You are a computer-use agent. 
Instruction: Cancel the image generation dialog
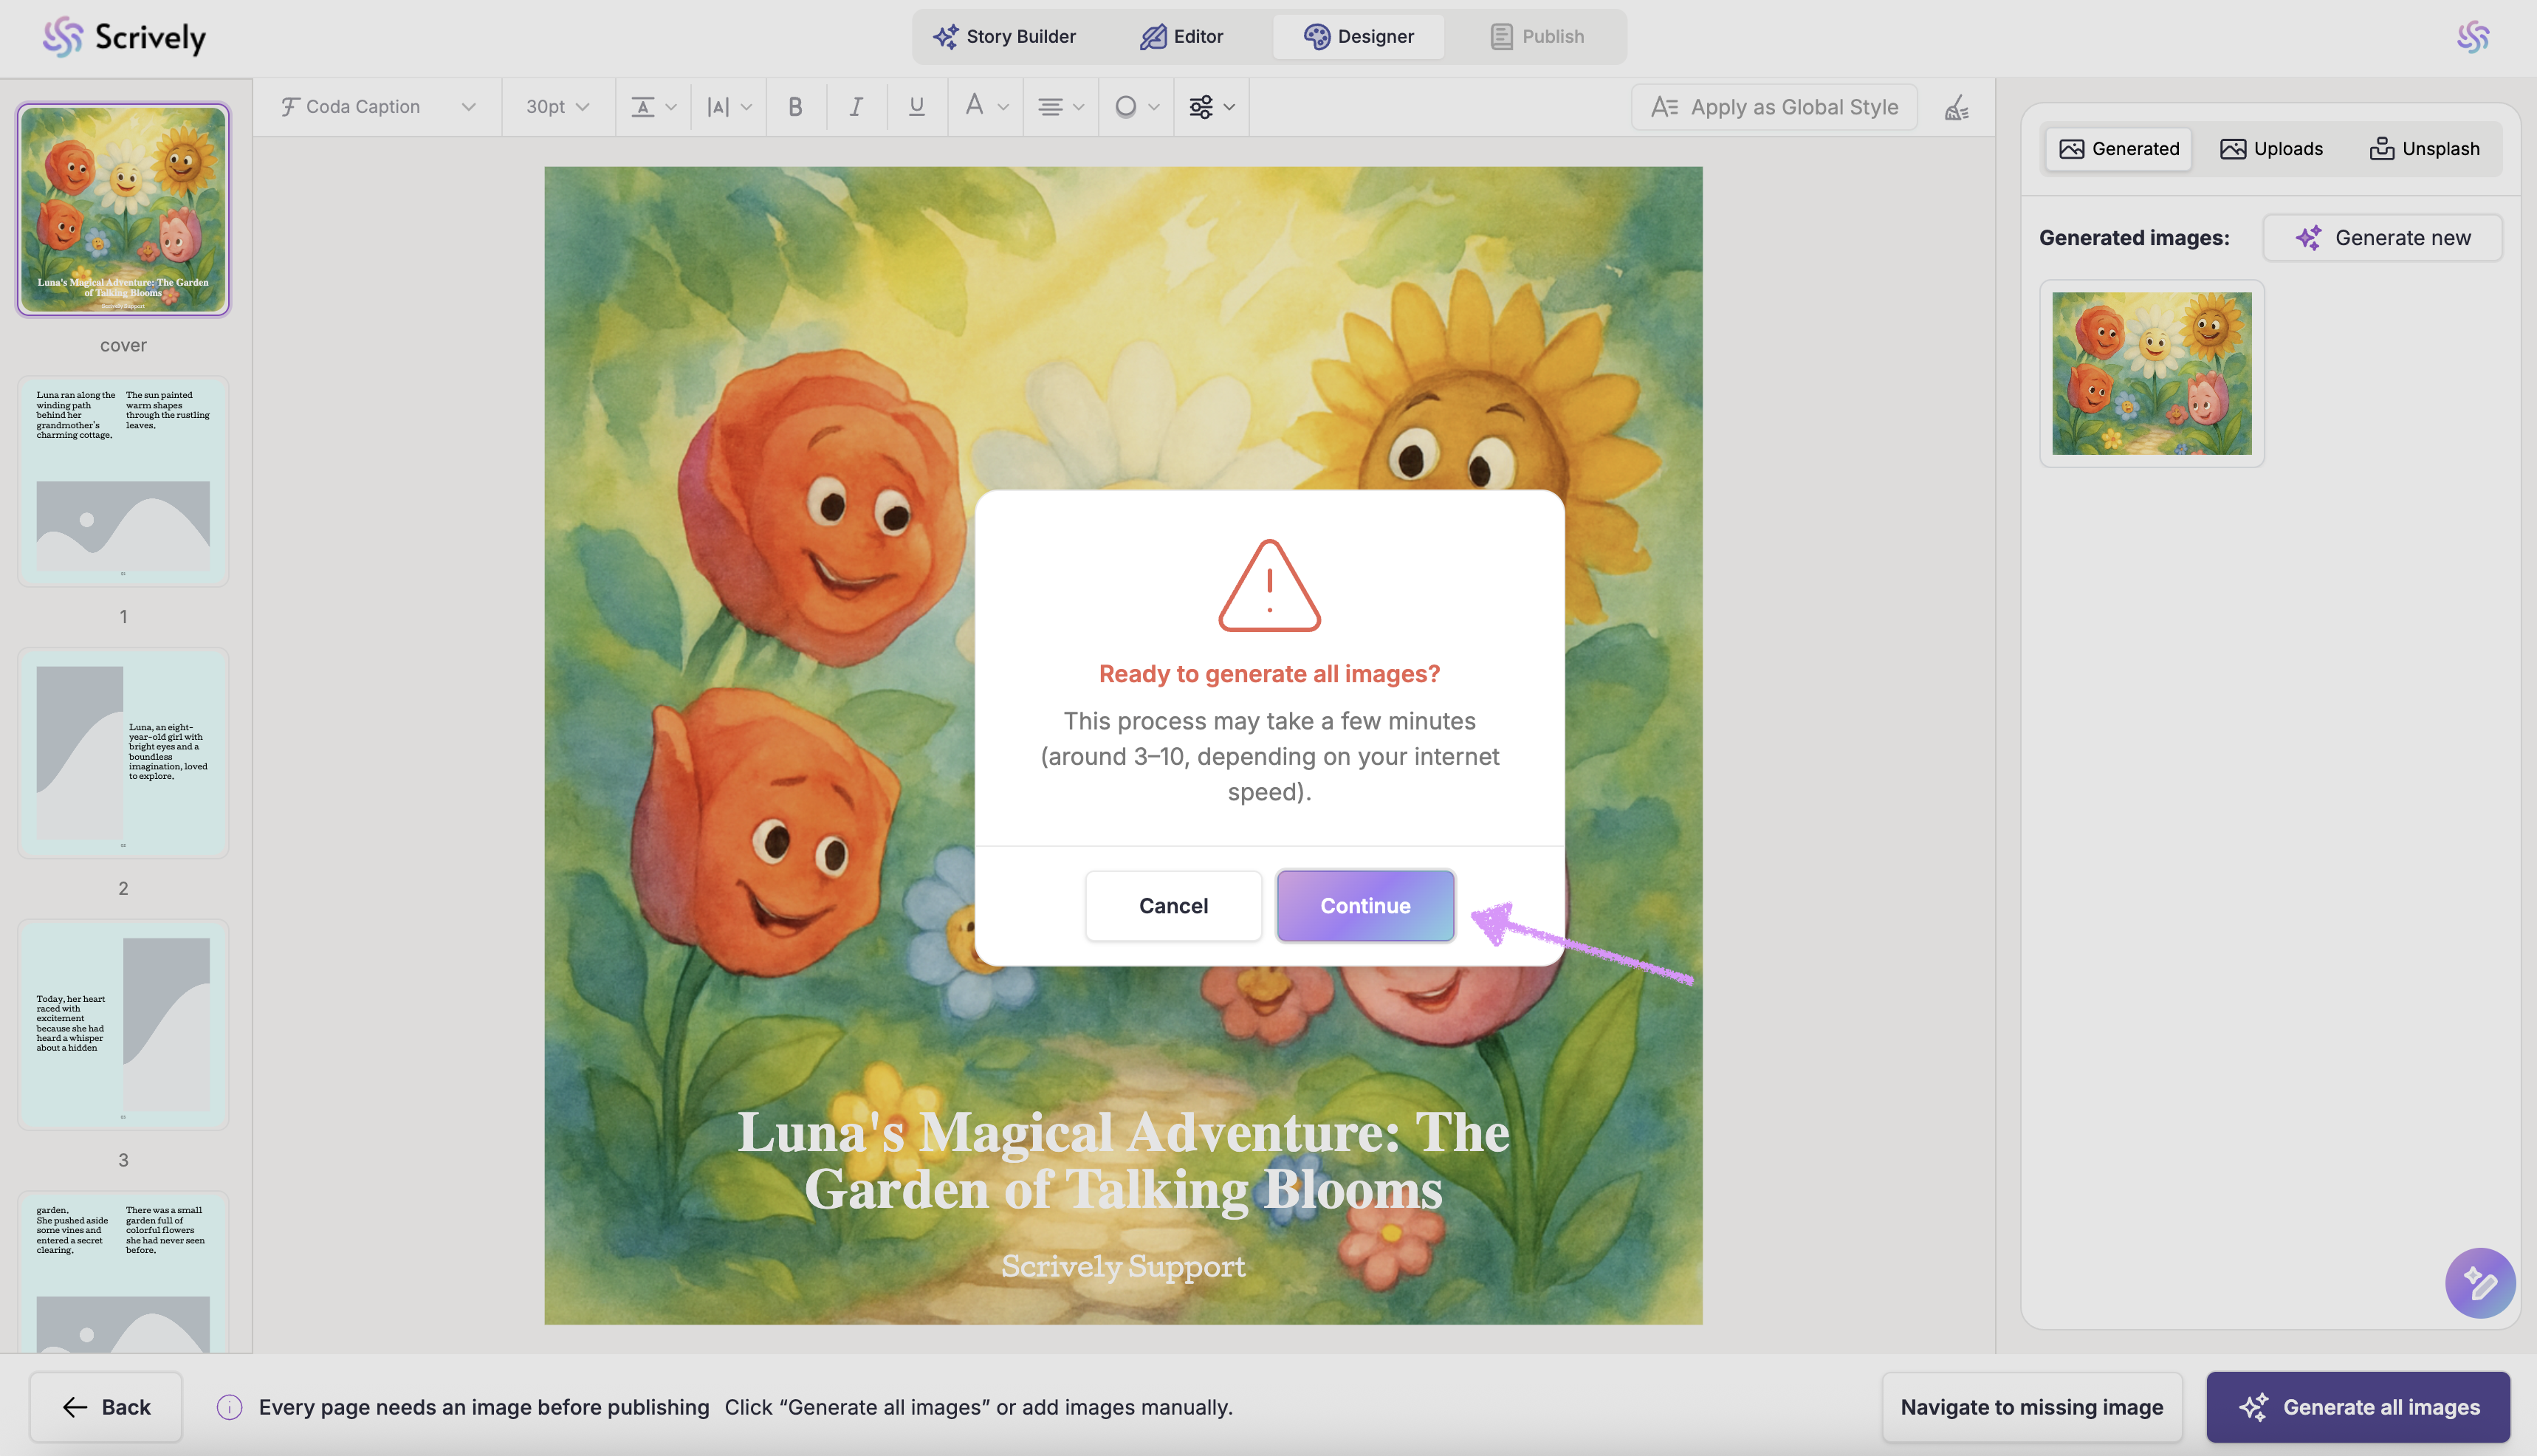click(1173, 906)
